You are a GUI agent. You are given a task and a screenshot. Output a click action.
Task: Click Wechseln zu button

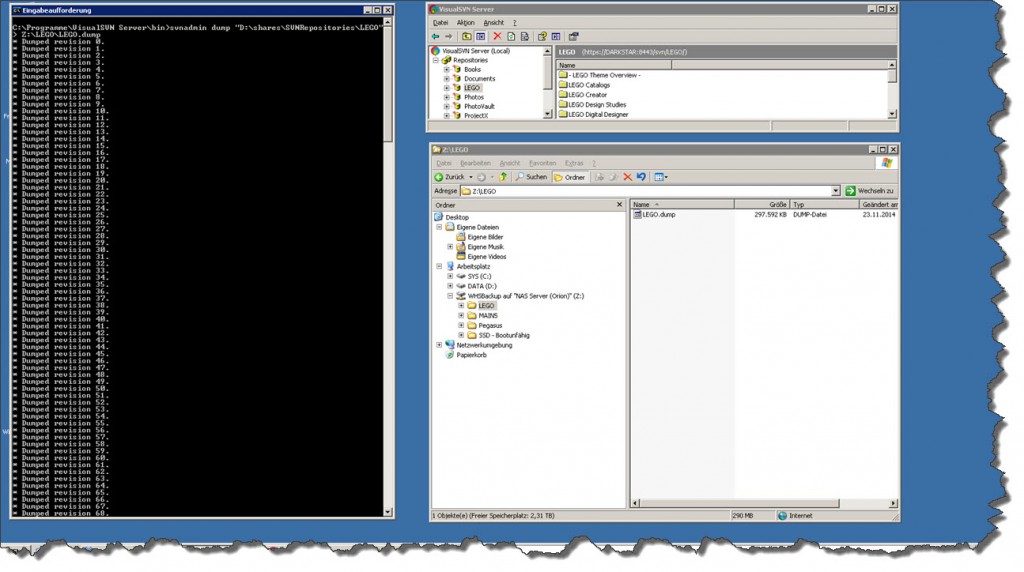point(870,191)
